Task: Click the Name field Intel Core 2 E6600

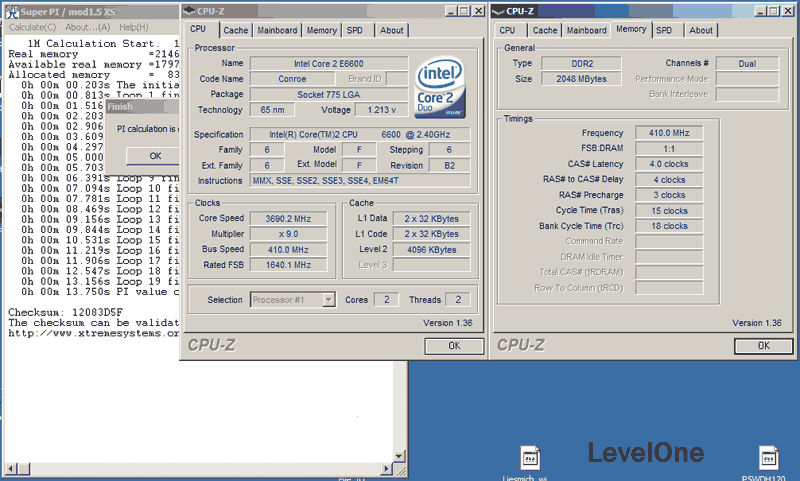Action: point(329,64)
